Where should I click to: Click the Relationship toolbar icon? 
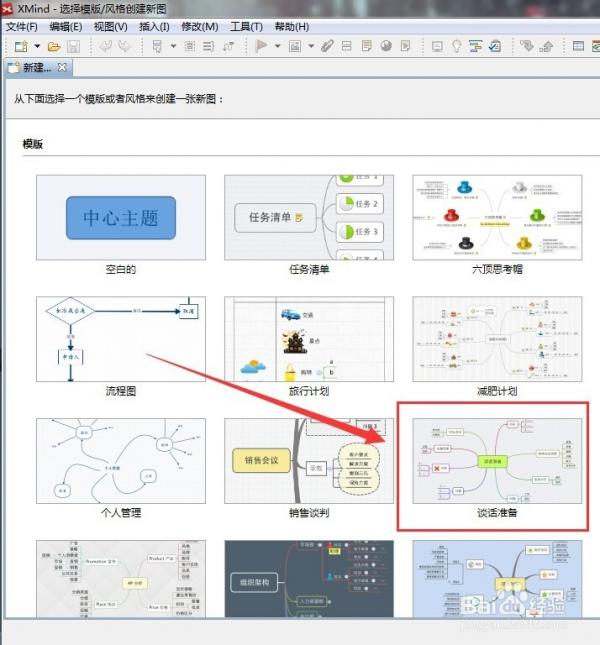pos(228,46)
